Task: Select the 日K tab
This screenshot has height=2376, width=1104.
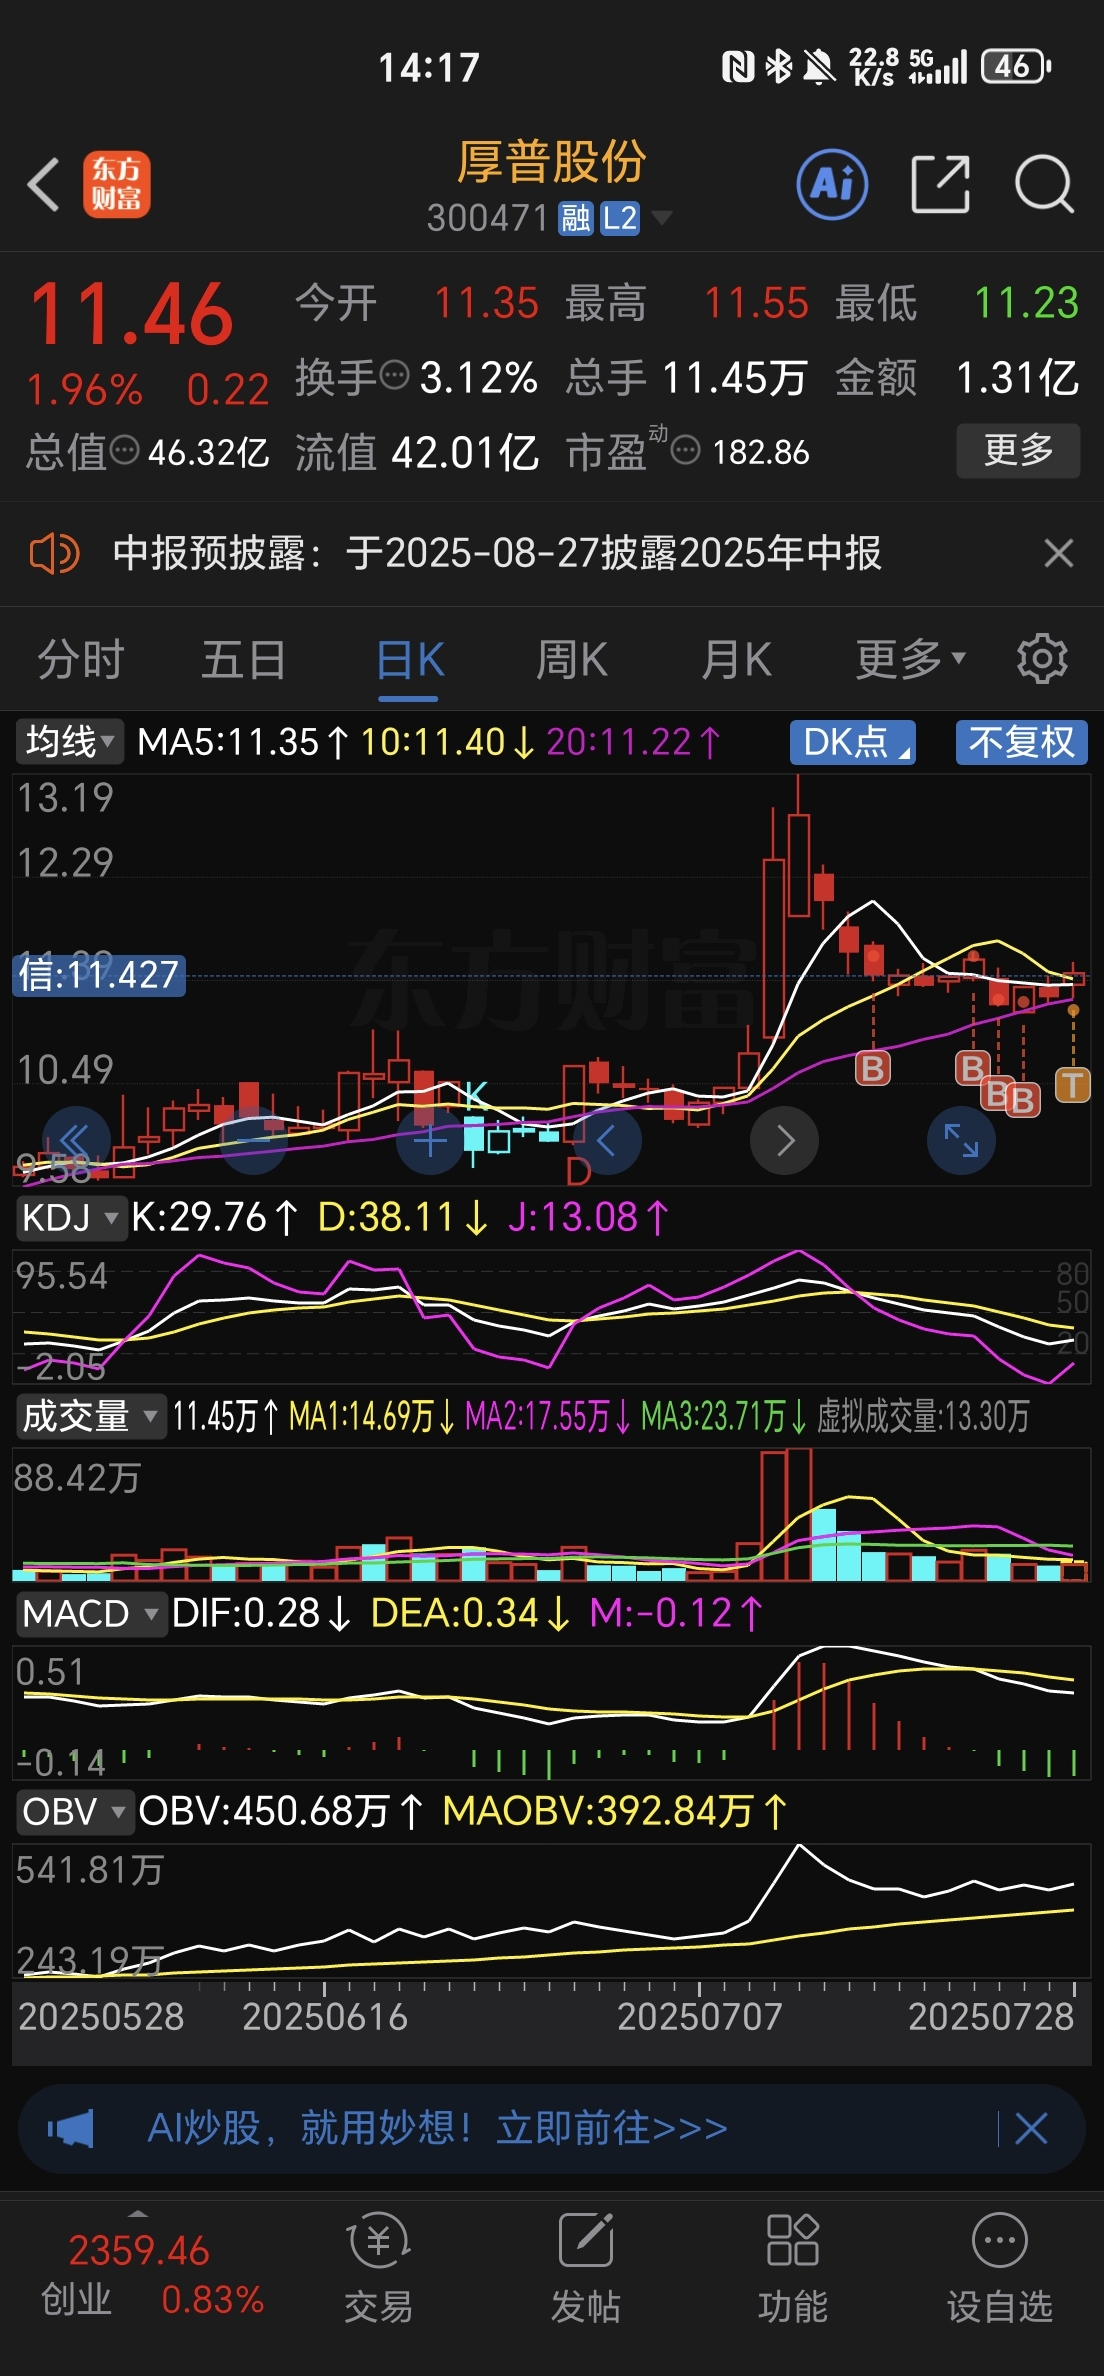Action: (410, 661)
